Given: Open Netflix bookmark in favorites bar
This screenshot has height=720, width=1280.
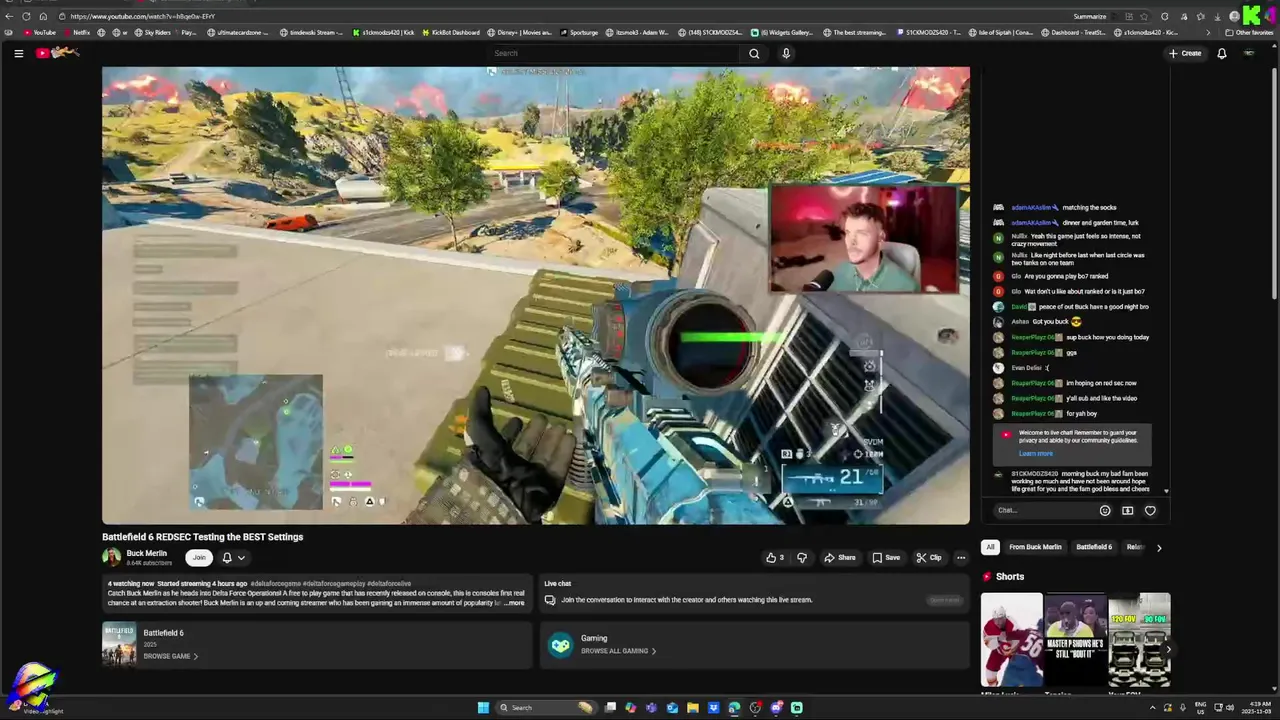Looking at the screenshot, I should 76,32.
